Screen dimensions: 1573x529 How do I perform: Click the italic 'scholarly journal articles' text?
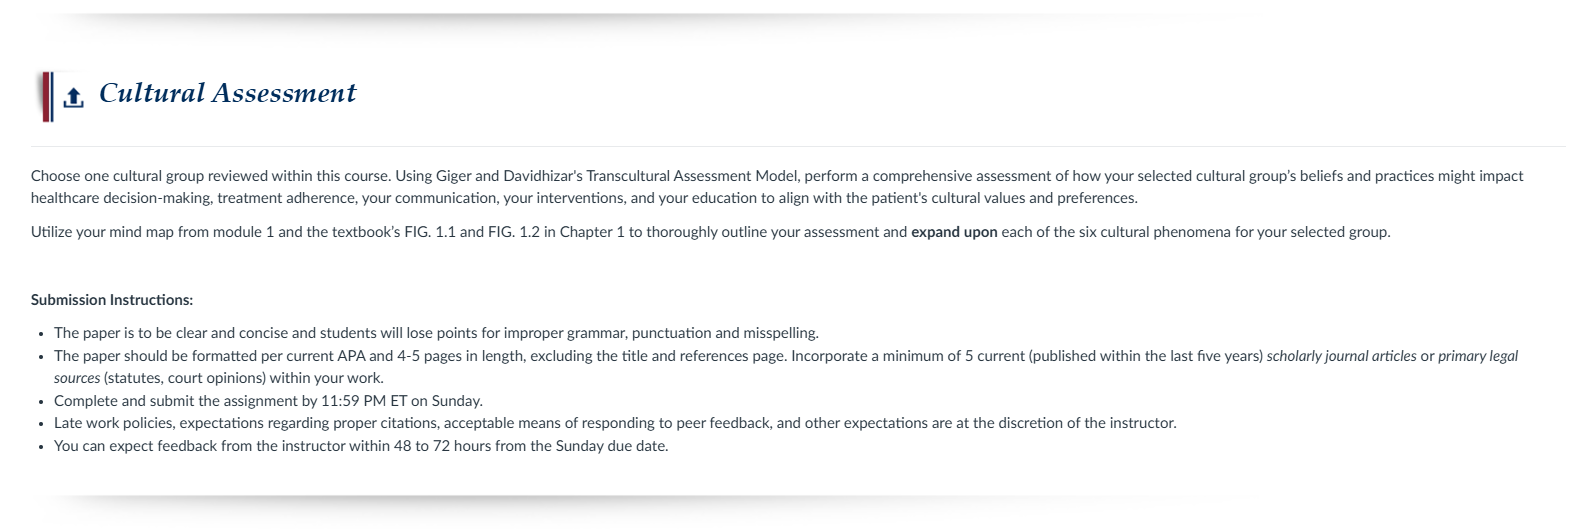coord(1341,356)
